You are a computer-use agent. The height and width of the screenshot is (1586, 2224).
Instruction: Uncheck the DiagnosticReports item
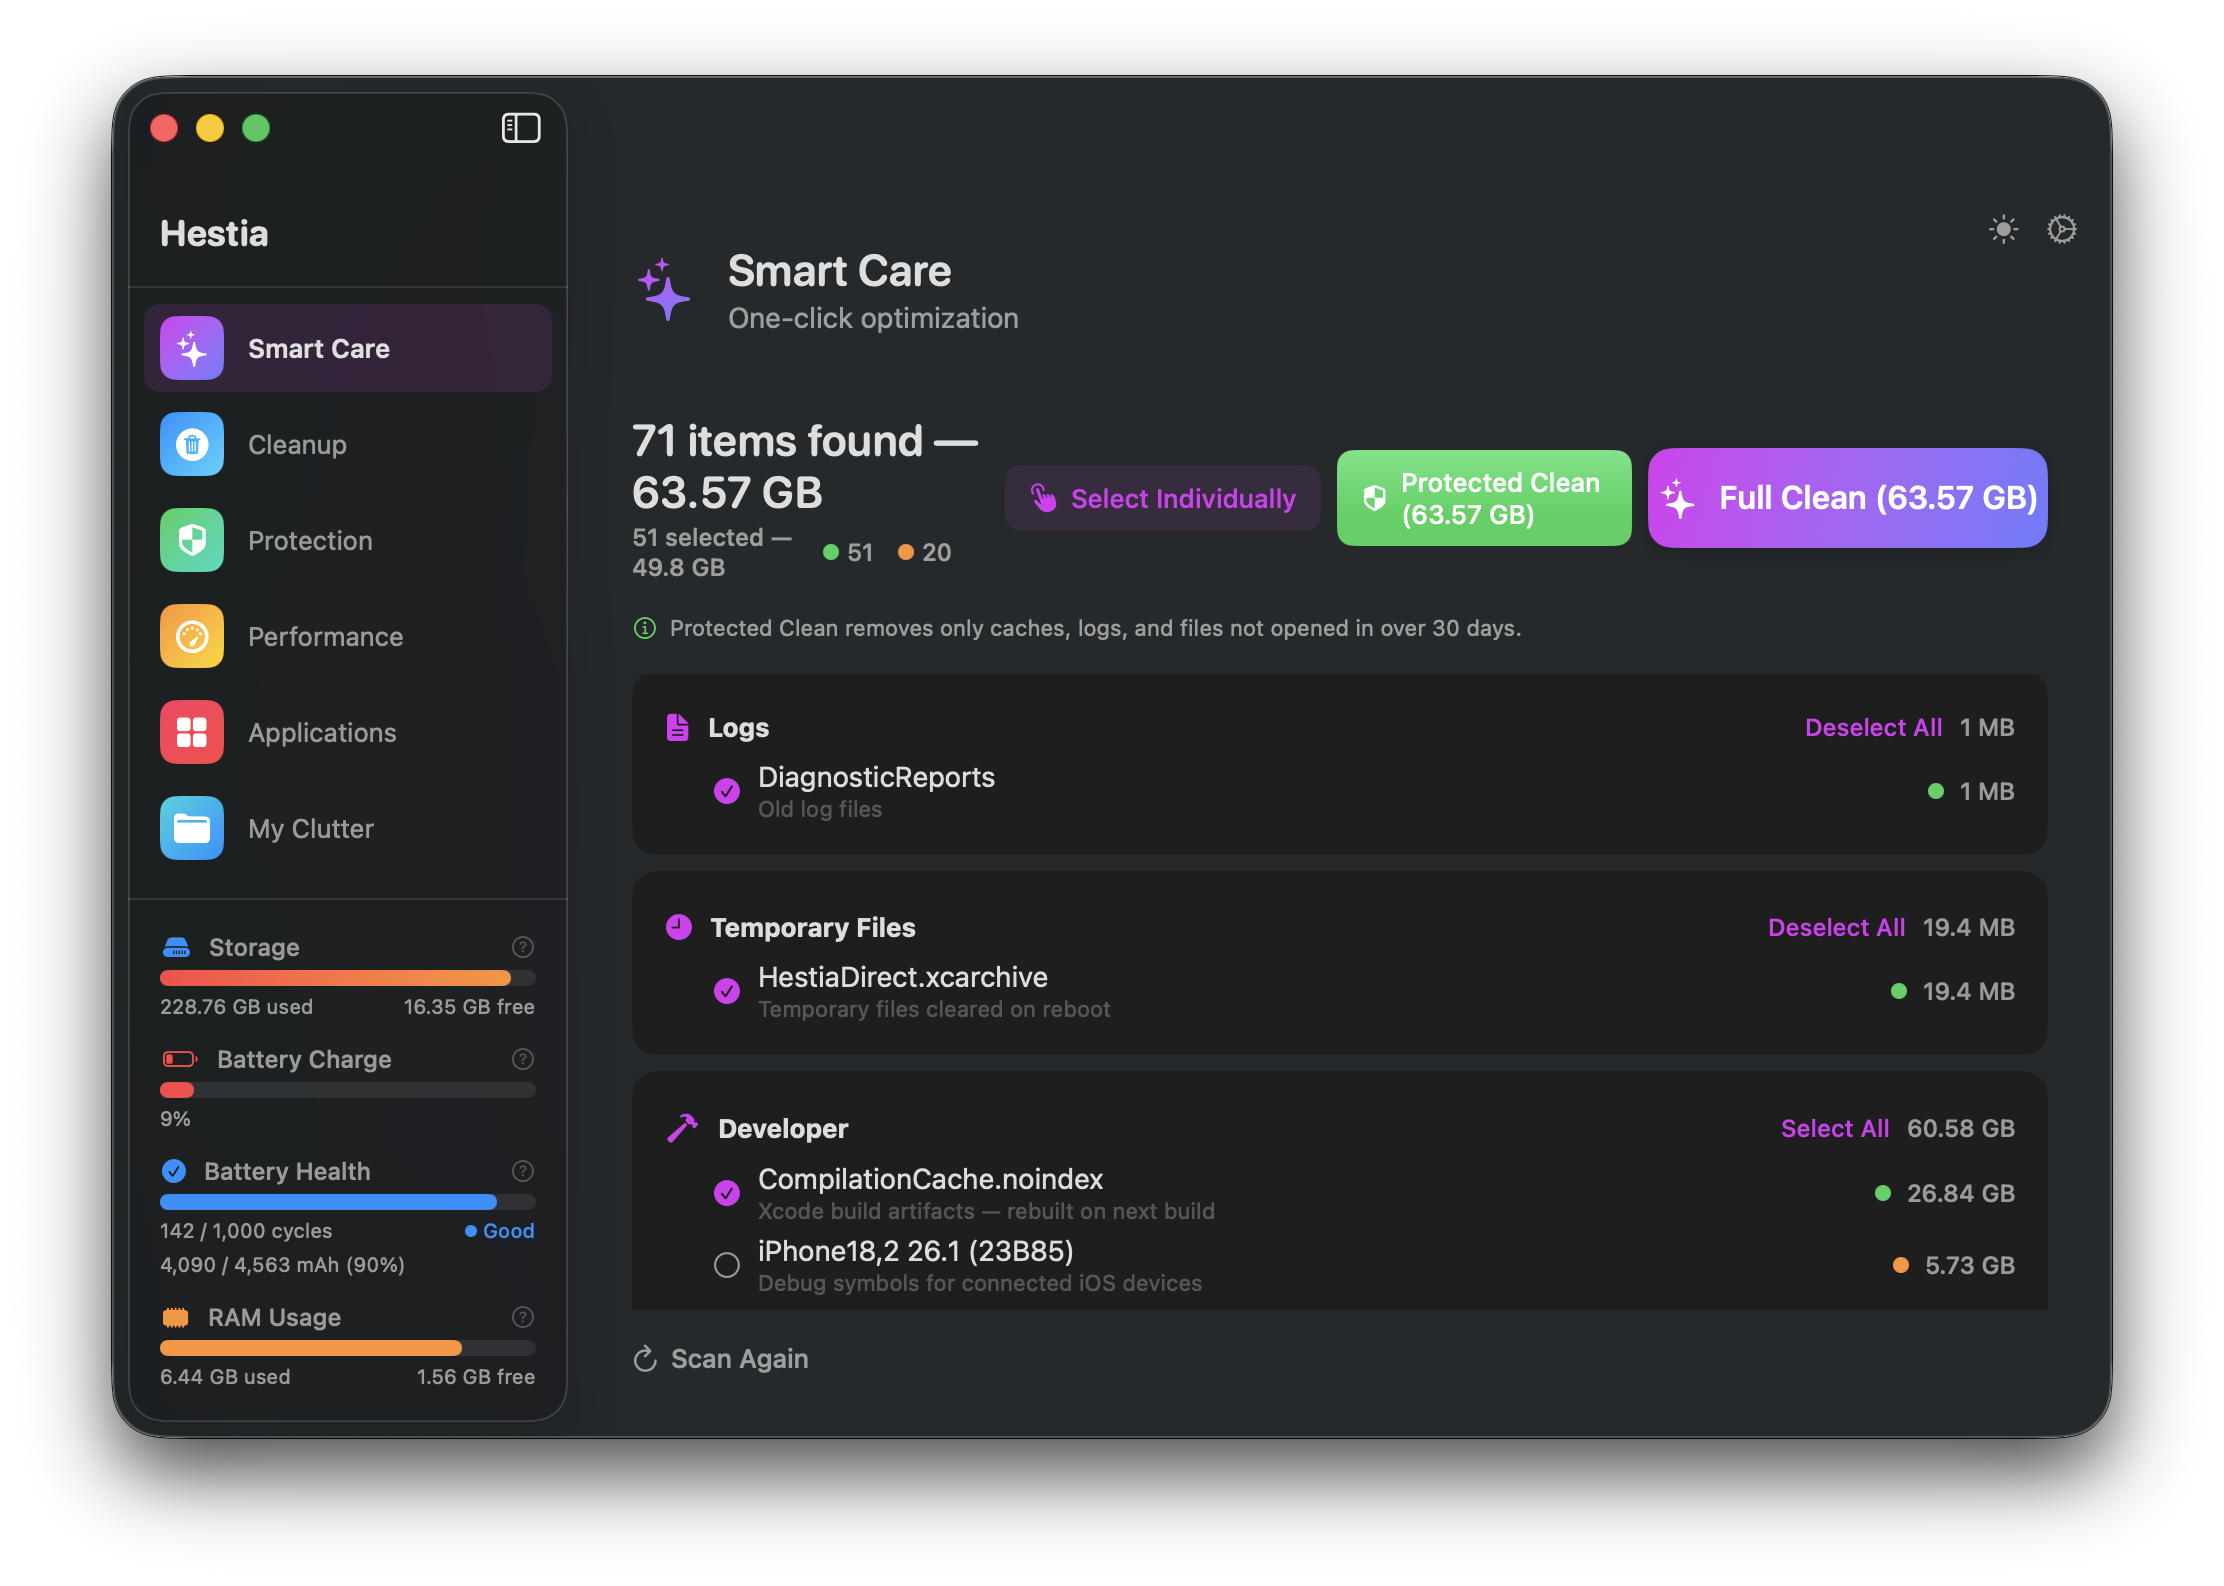click(x=727, y=791)
